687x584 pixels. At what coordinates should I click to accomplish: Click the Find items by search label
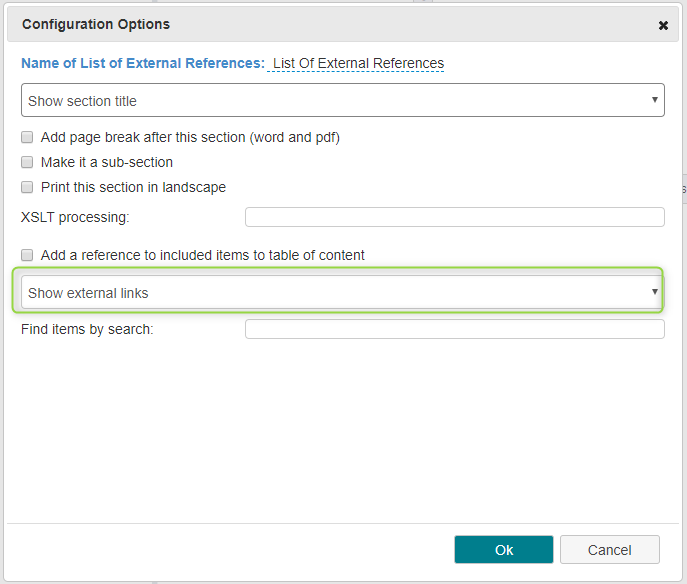coord(87,329)
